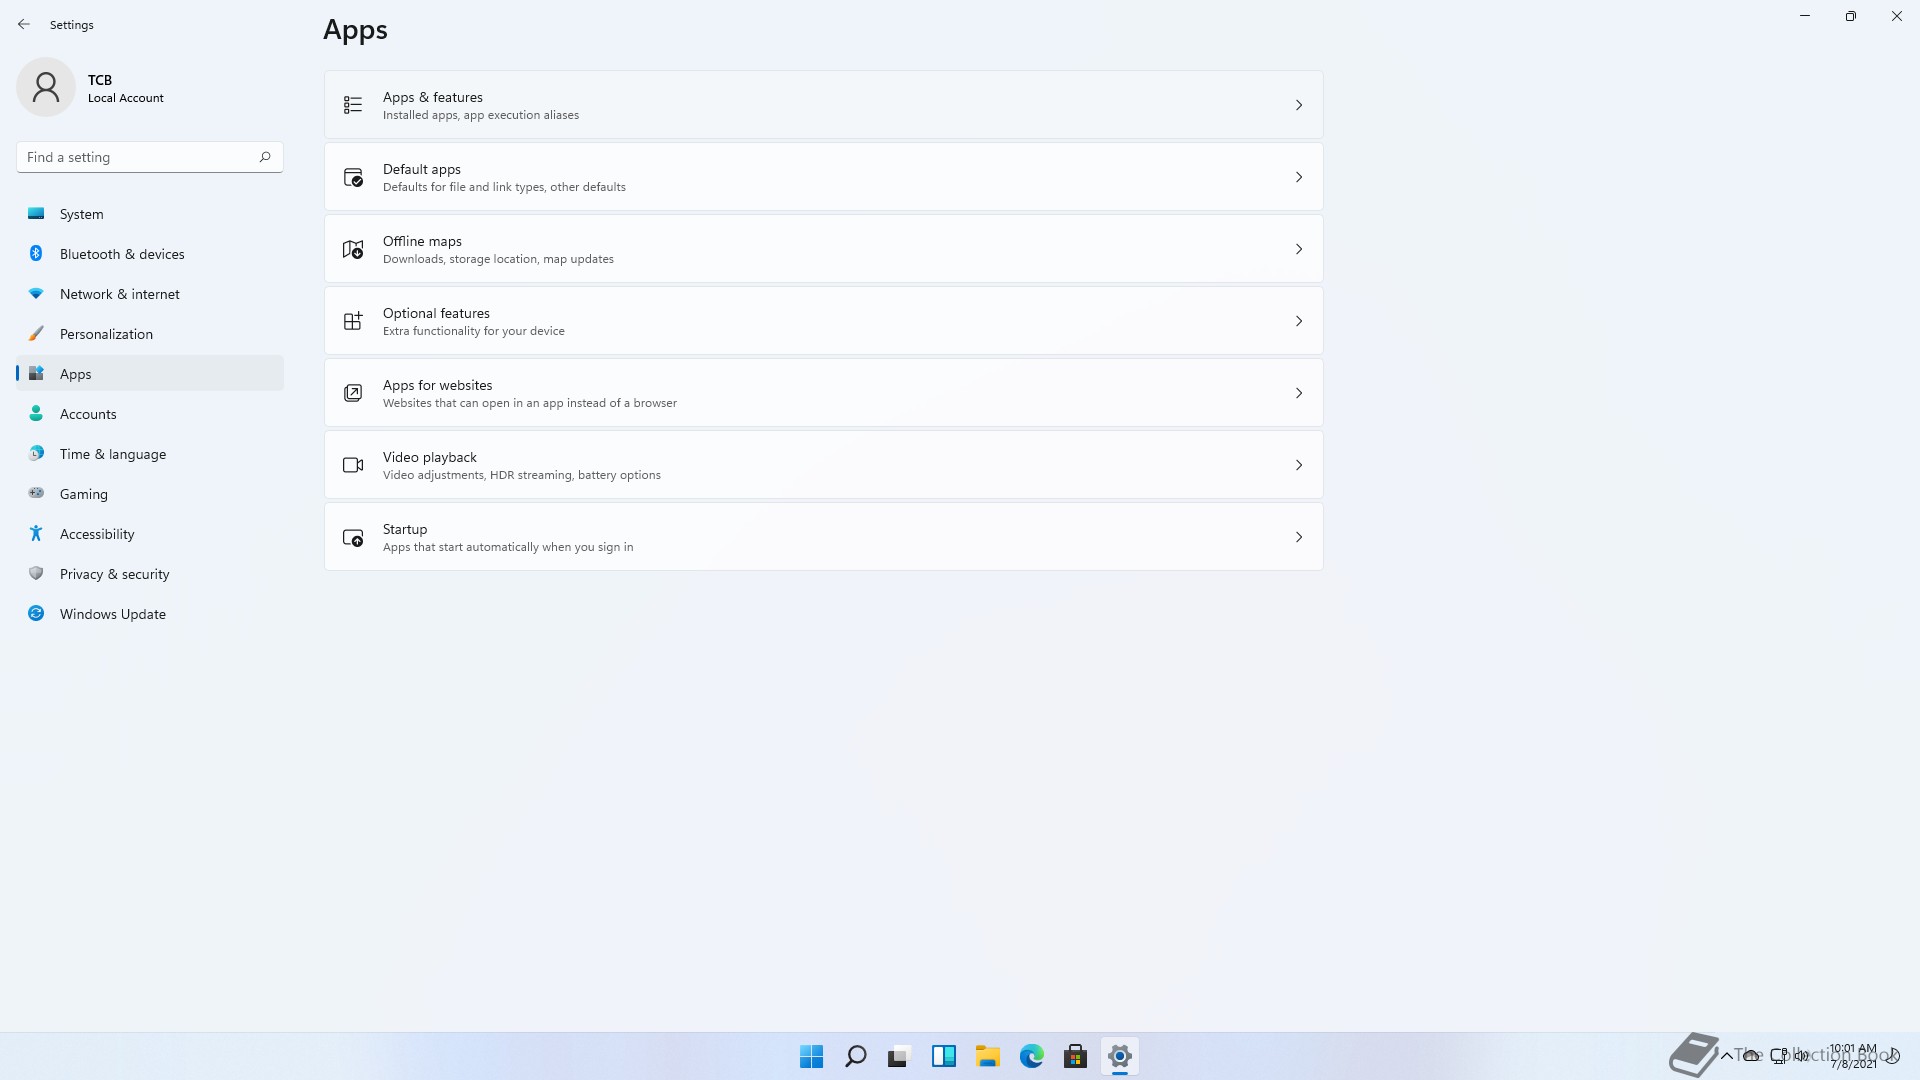Click the Find a setting search field
Image resolution: width=1920 pixels, height=1080 pixels.
click(150, 157)
